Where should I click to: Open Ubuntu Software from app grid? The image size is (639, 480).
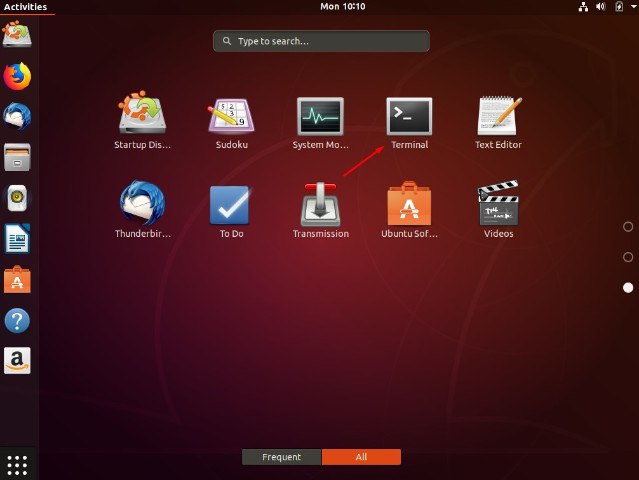pyautogui.click(x=409, y=210)
